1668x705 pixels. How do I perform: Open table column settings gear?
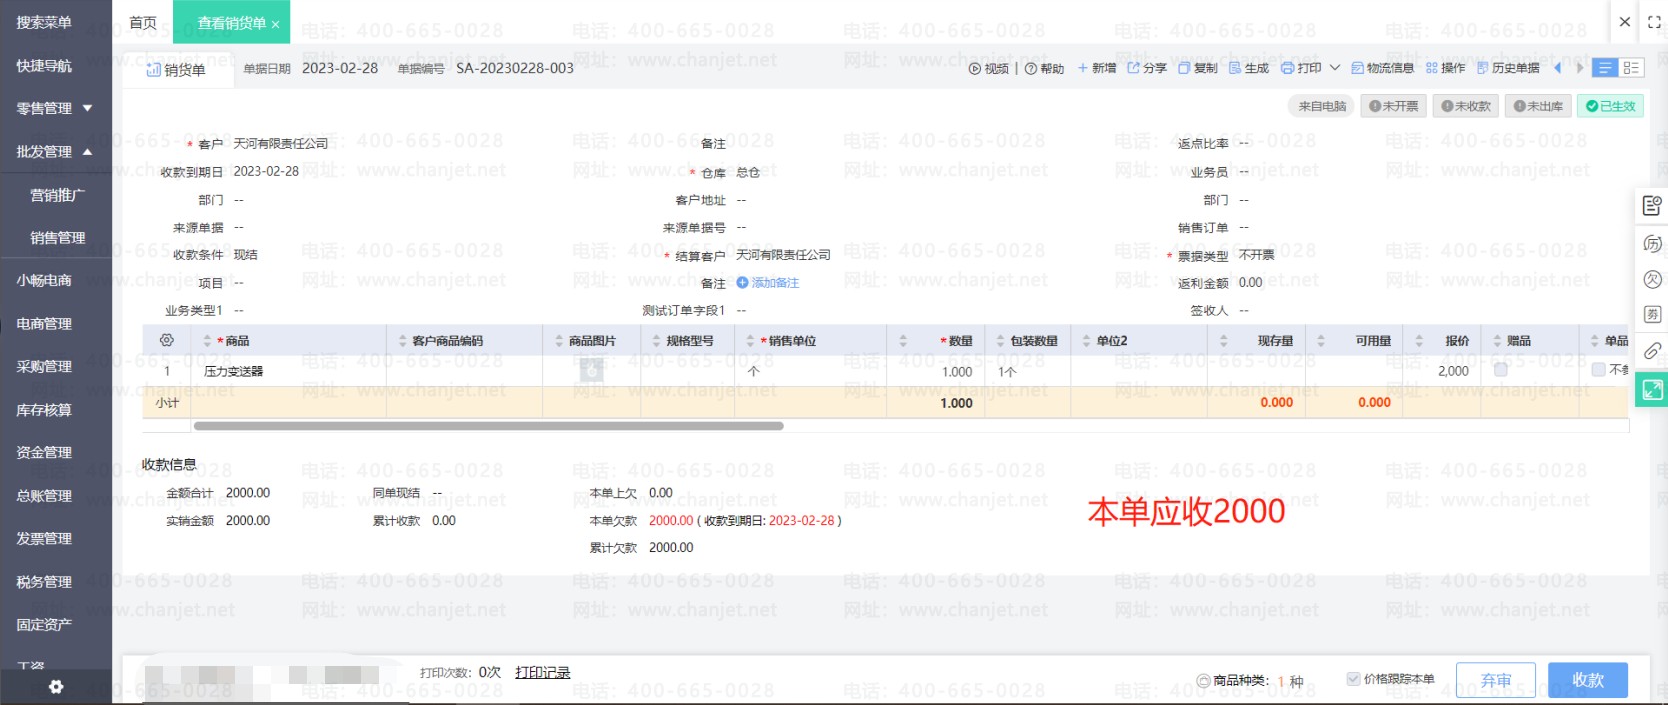tap(166, 340)
